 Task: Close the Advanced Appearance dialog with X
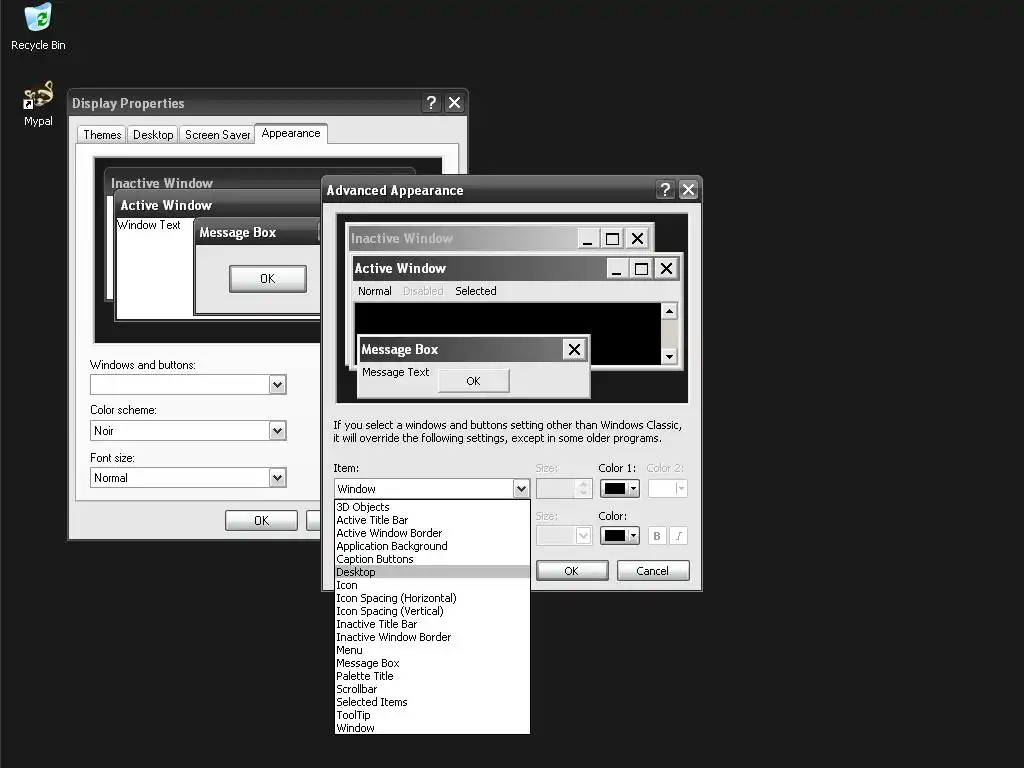tap(688, 189)
